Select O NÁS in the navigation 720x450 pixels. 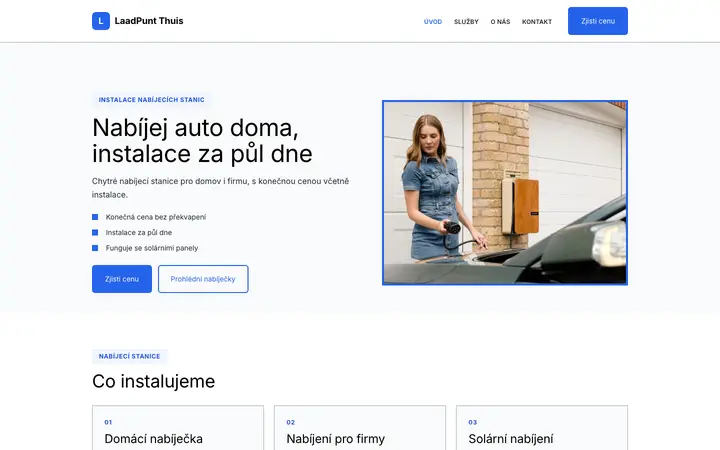tap(500, 22)
